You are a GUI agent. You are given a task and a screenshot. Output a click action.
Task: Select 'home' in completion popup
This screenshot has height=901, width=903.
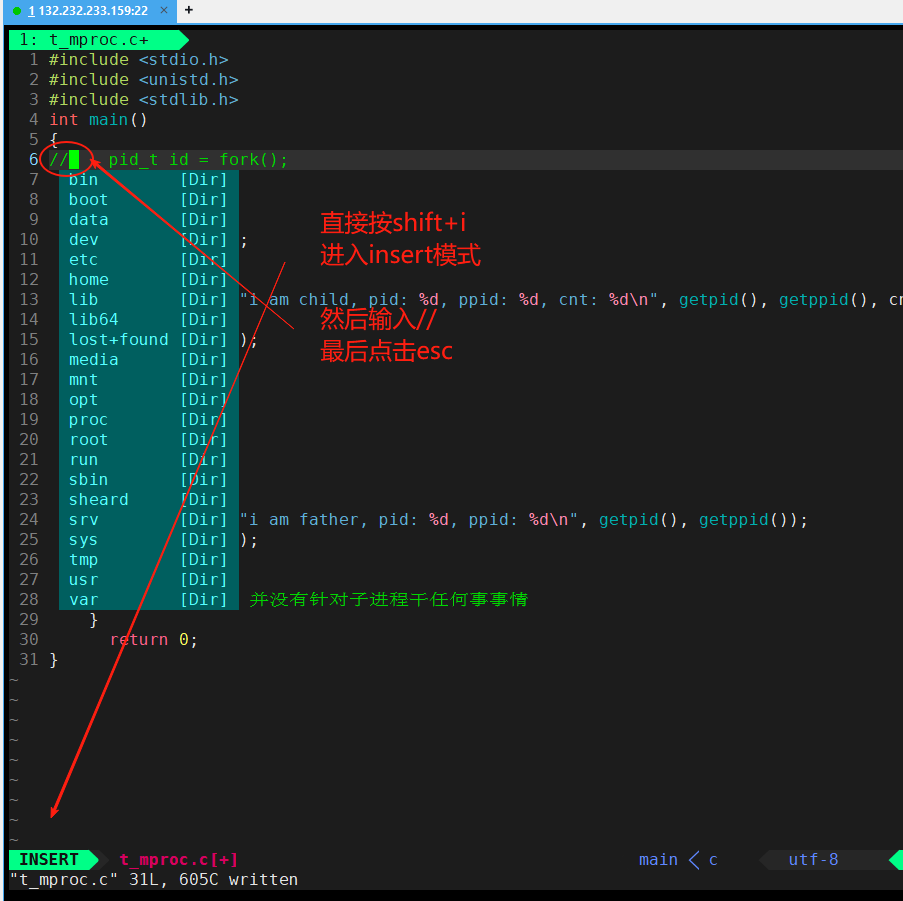pos(149,280)
